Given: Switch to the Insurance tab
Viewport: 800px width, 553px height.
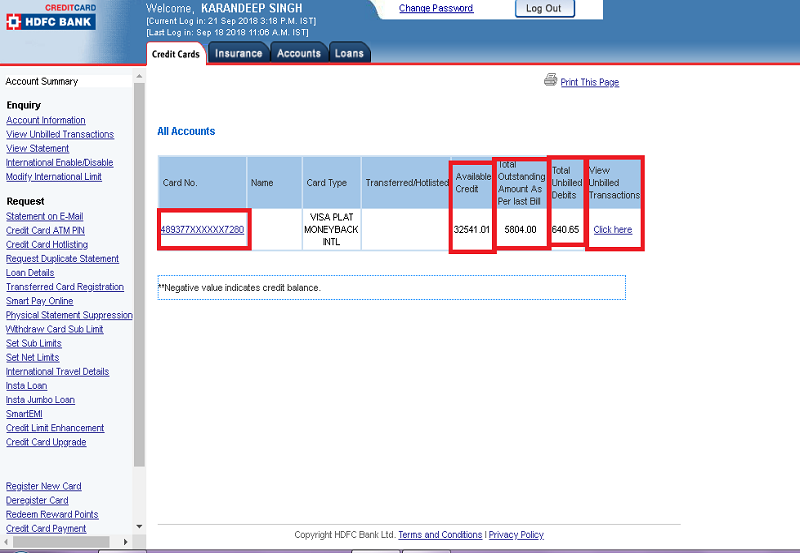Looking at the screenshot, I should (x=238, y=53).
